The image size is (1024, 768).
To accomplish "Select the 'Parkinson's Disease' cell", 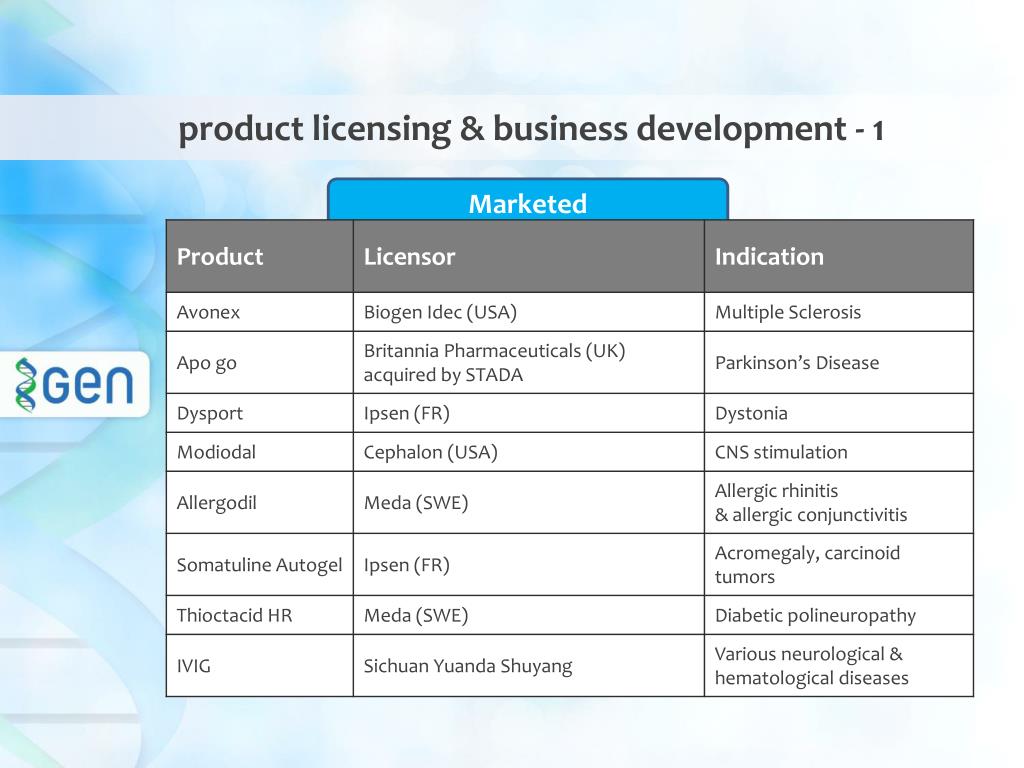I will click(839, 362).
